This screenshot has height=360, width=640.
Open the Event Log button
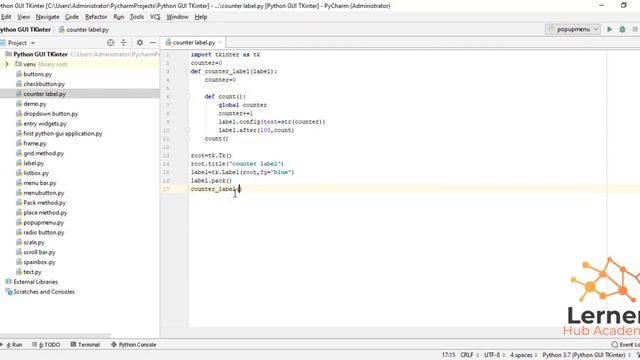pyautogui.click(x=626, y=345)
